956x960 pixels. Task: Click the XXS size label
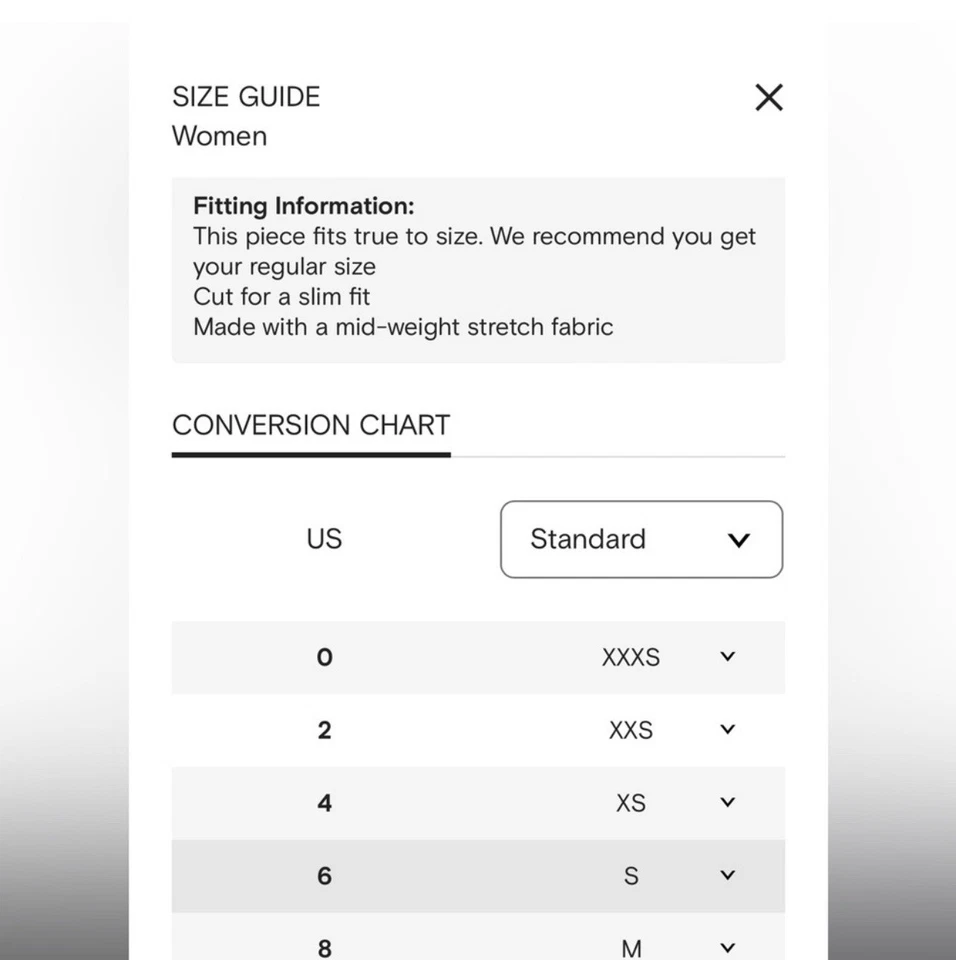tap(631, 730)
